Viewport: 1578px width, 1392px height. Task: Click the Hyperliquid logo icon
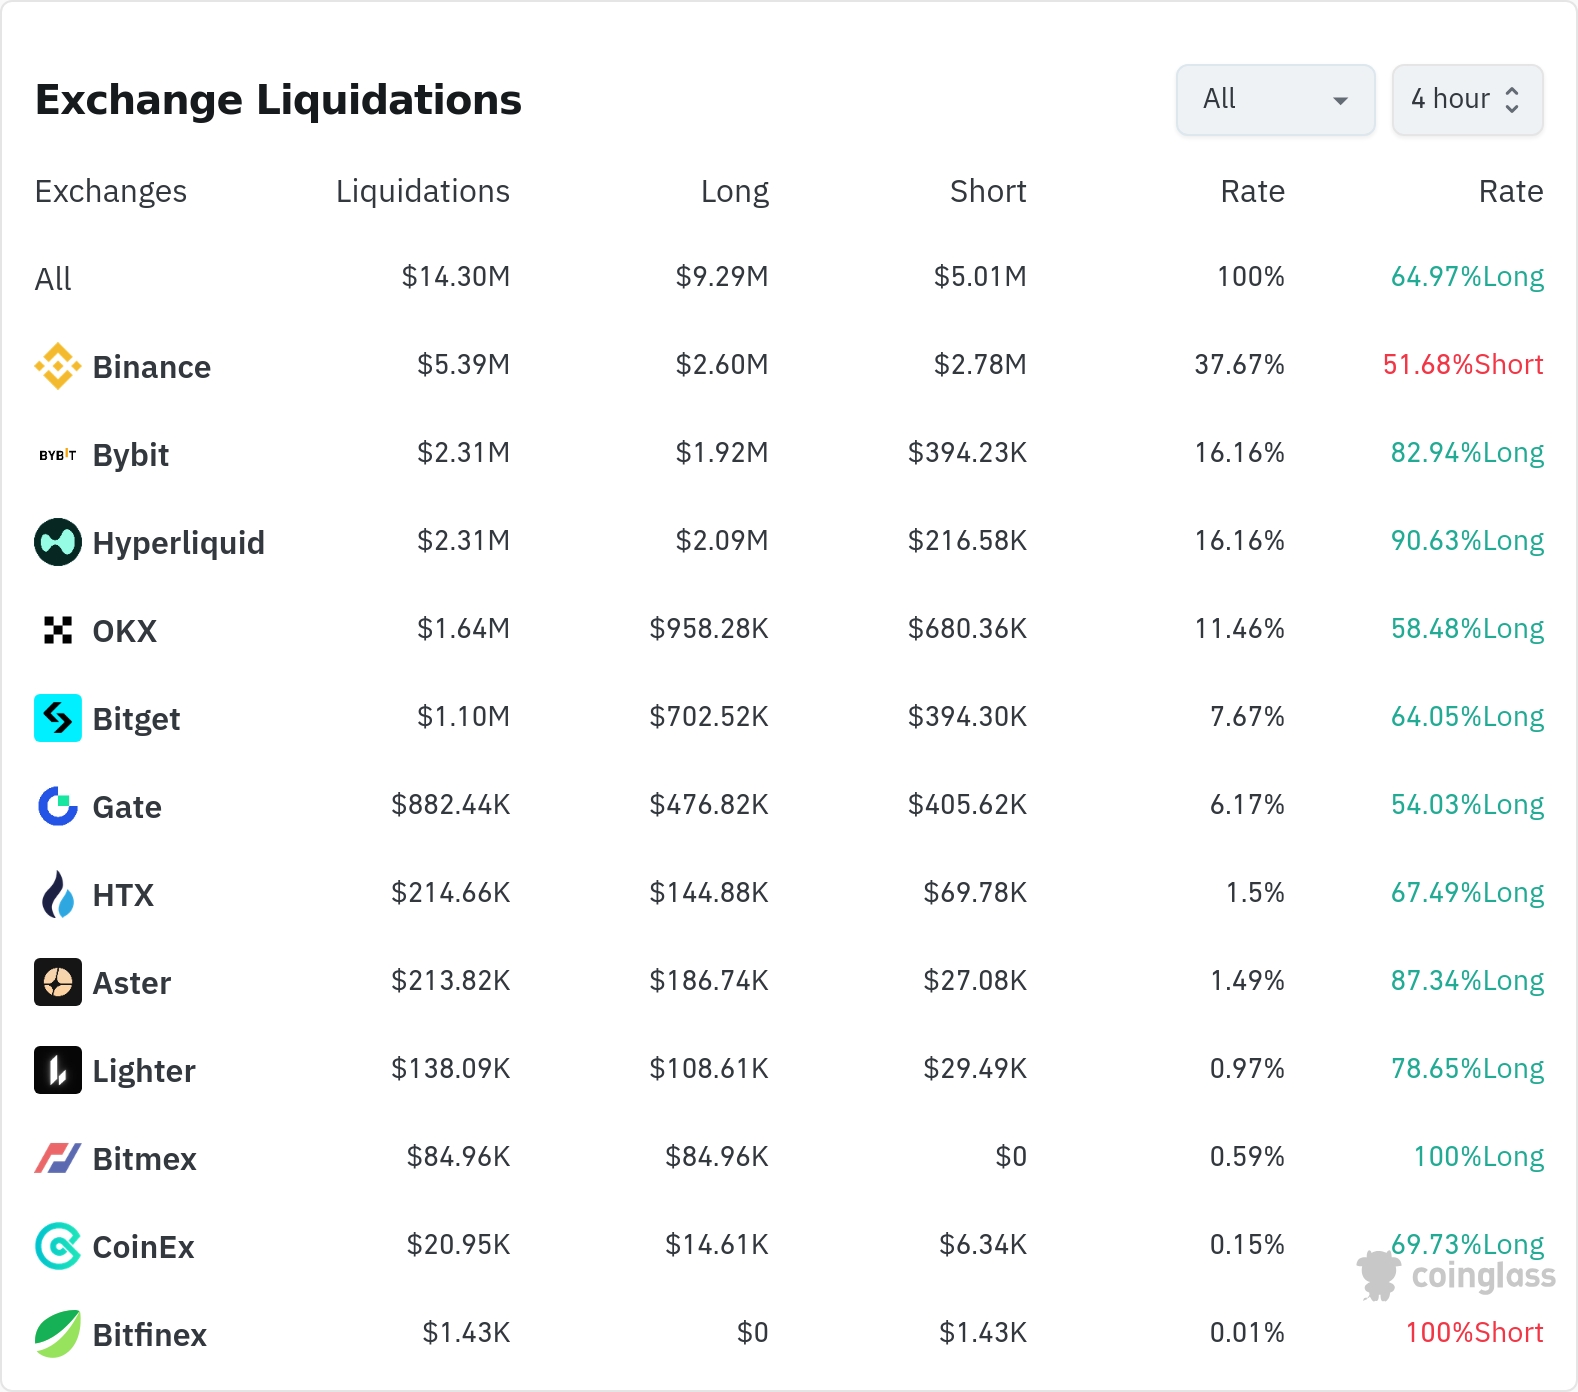pyautogui.click(x=58, y=542)
